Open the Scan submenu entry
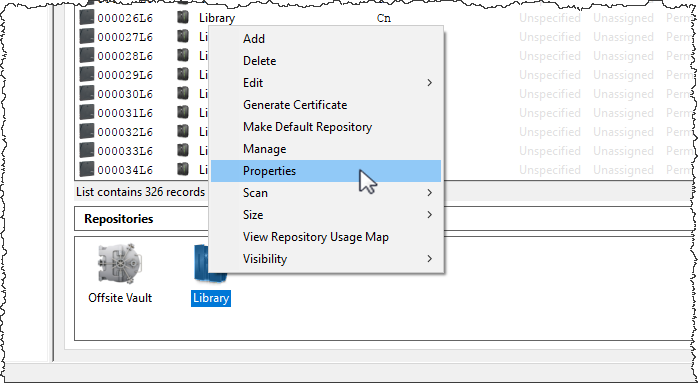 pos(326,193)
